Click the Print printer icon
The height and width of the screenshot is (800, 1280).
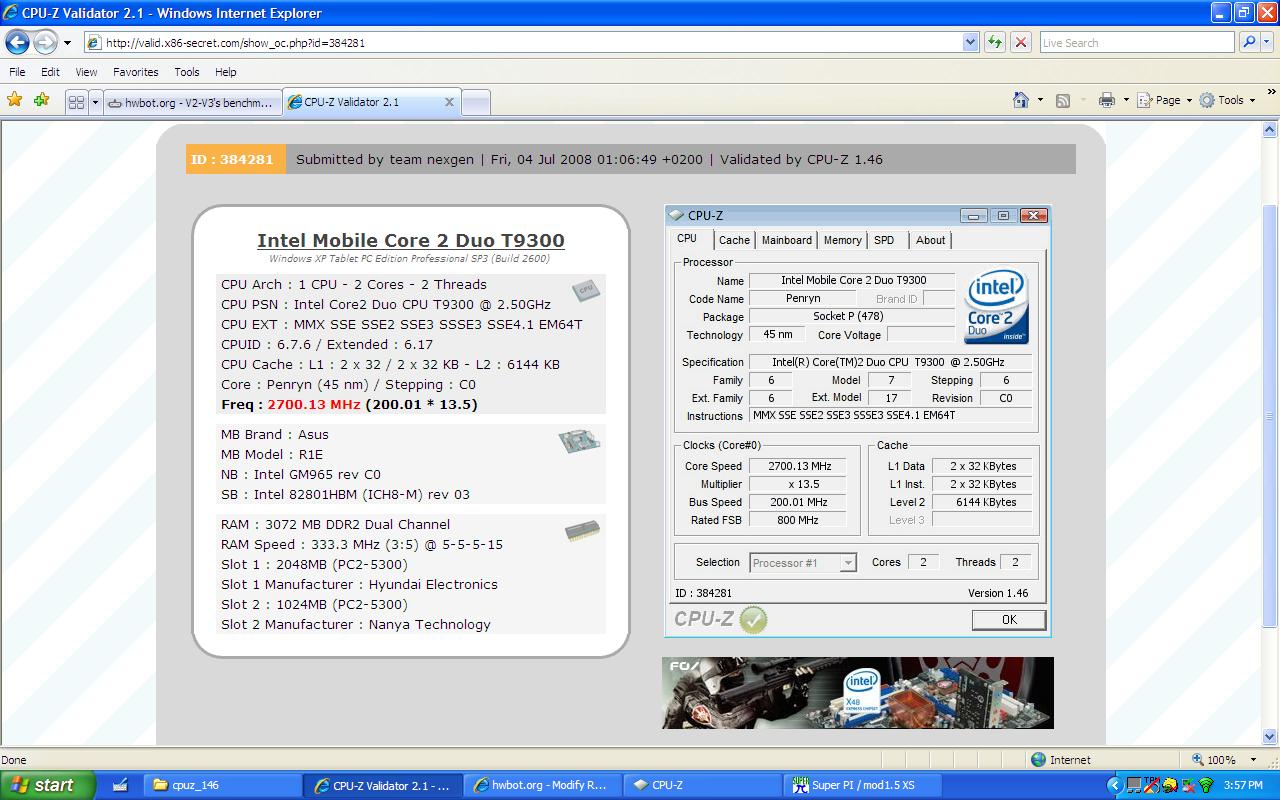point(1106,100)
